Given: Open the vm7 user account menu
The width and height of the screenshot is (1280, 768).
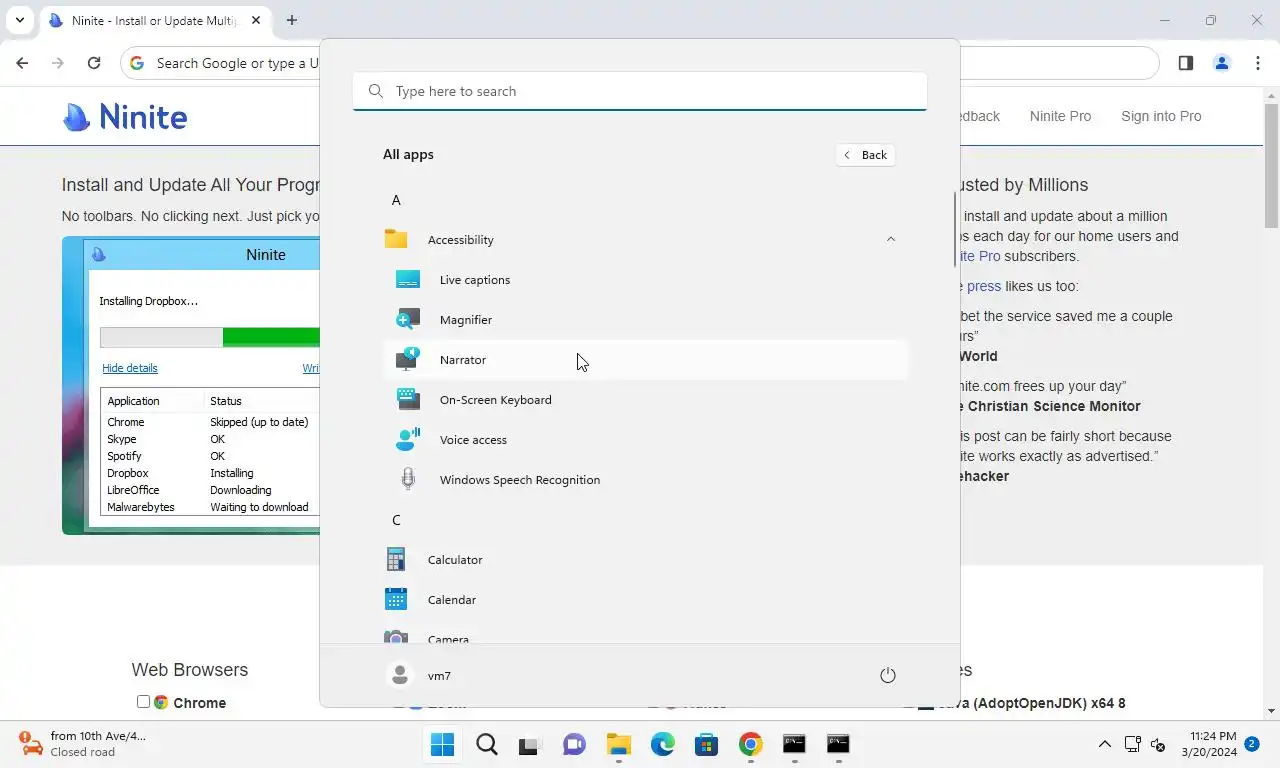Looking at the screenshot, I should pyautogui.click(x=420, y=675).
